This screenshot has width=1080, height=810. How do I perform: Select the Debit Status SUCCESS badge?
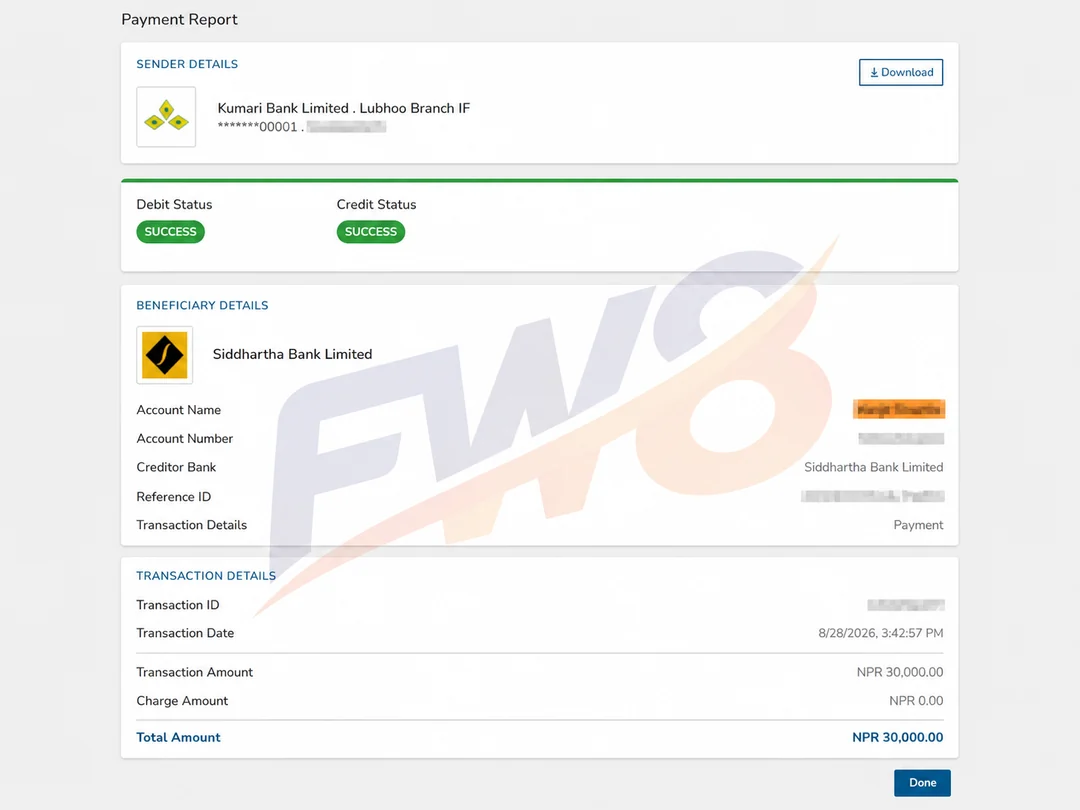[x=170, y=231]
